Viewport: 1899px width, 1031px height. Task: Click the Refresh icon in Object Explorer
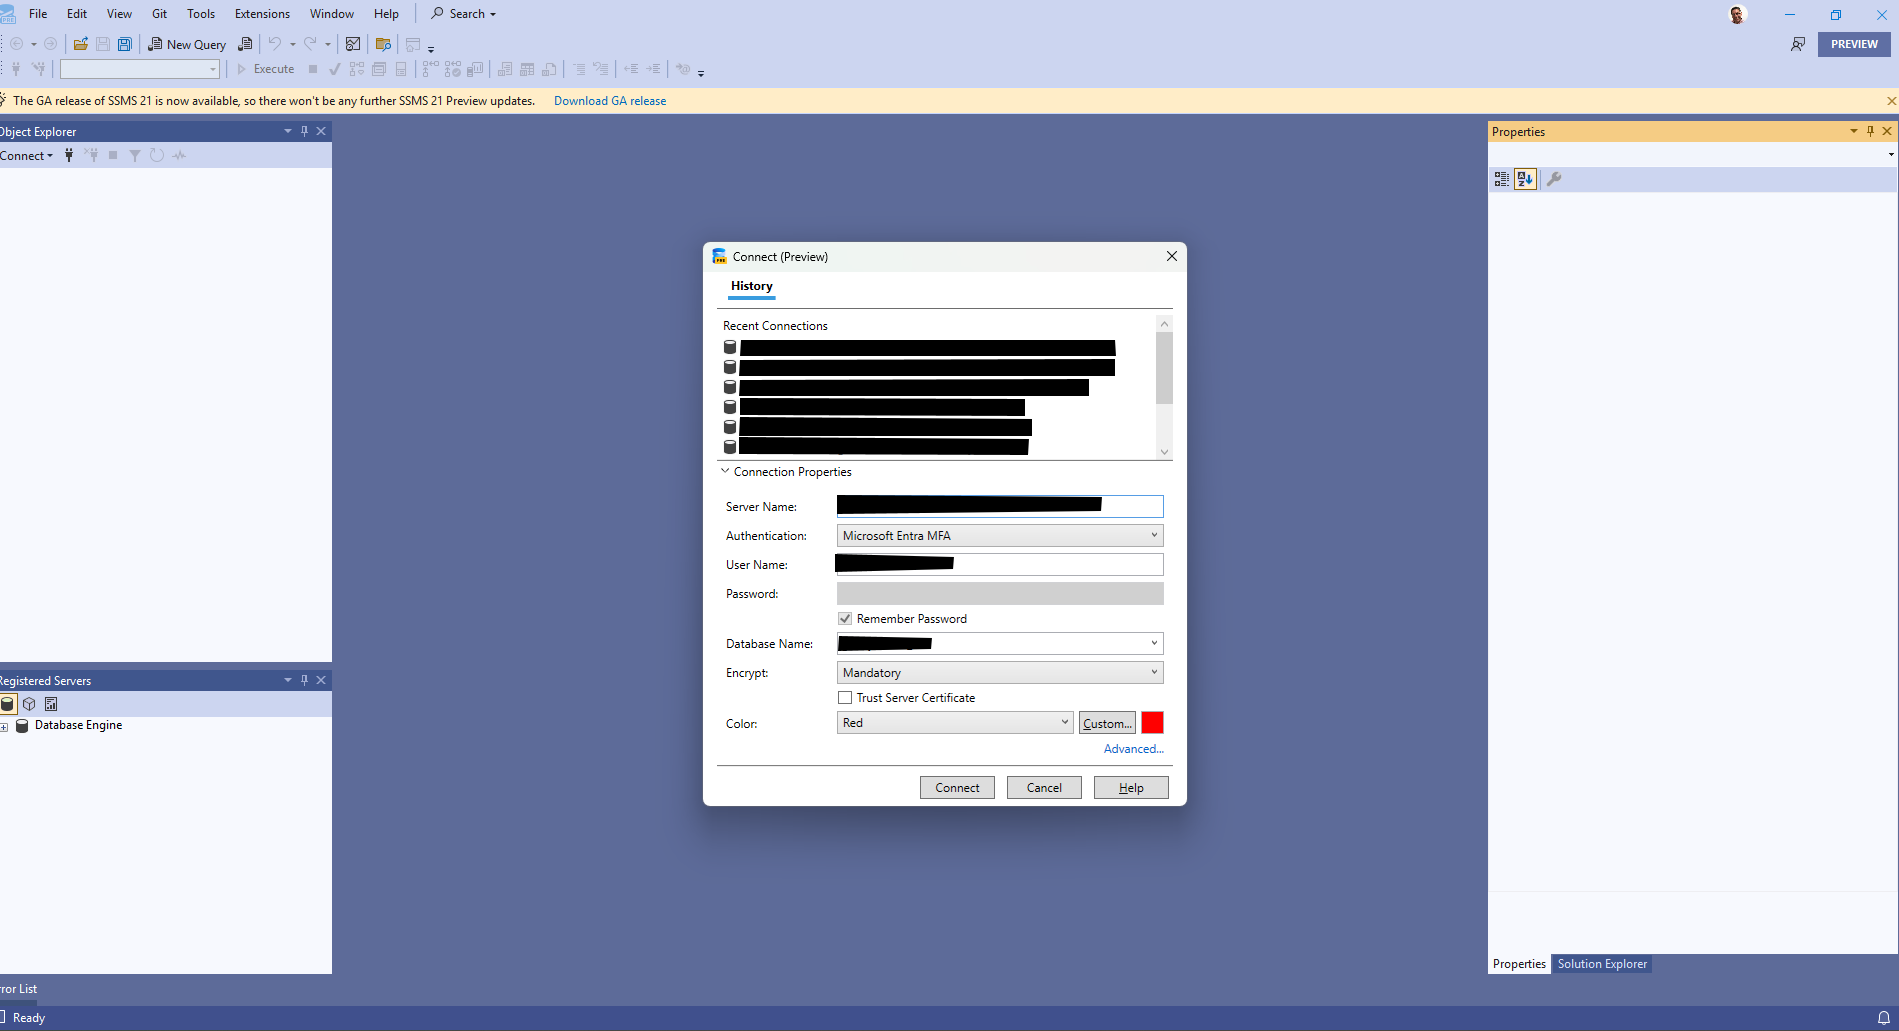coord(157,155)
